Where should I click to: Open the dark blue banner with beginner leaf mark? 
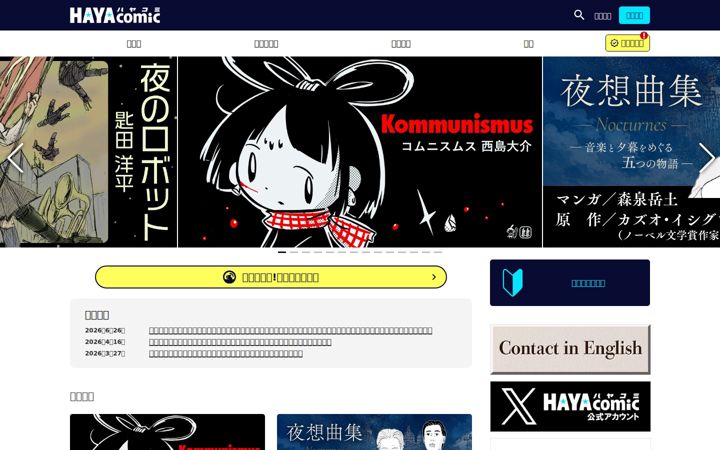(570, 283)
